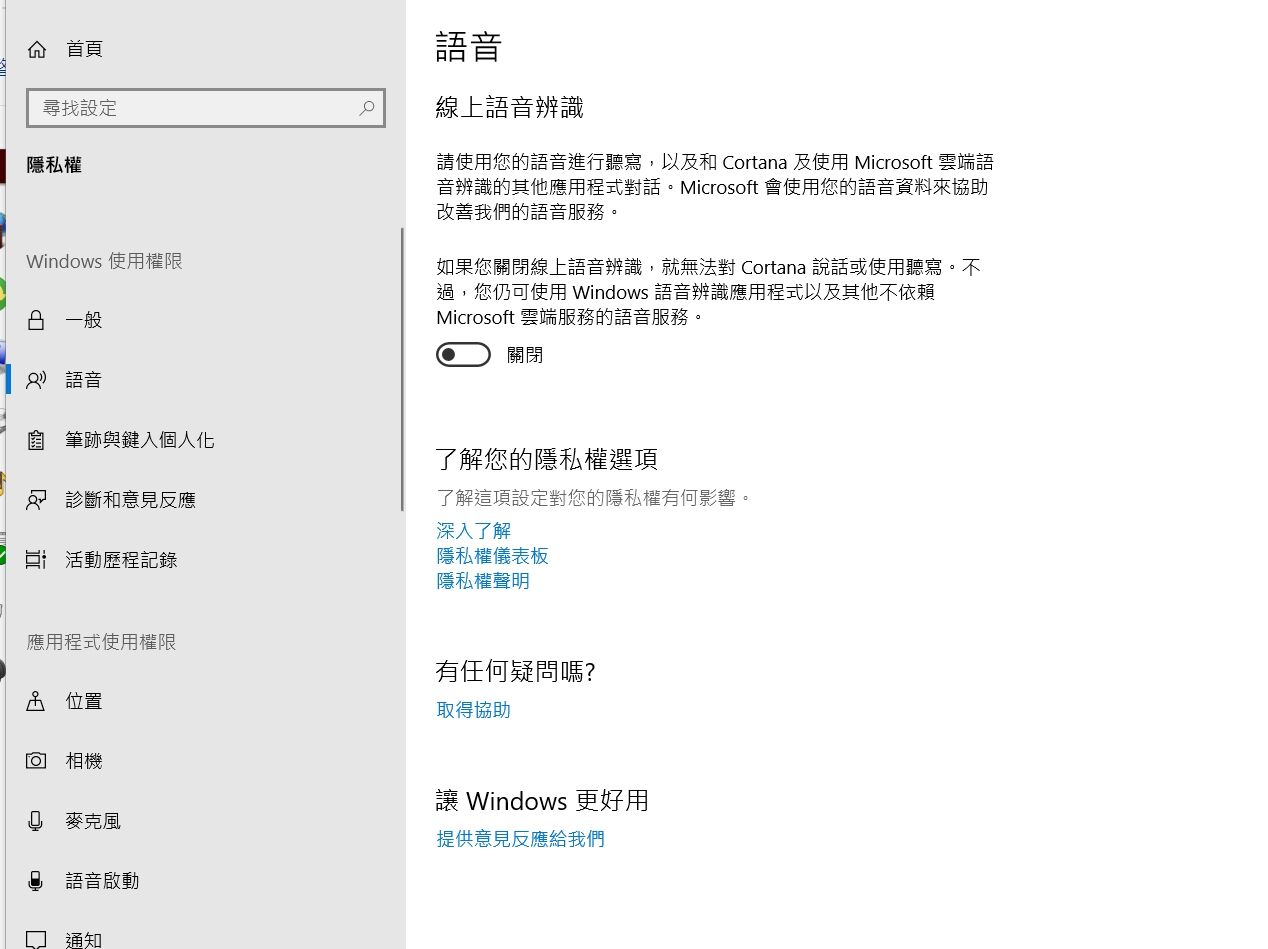This screenshot has width=1268, height=949.
Task: Click the microphone icon beside 麥克風
Action: (x=36, y=821)
